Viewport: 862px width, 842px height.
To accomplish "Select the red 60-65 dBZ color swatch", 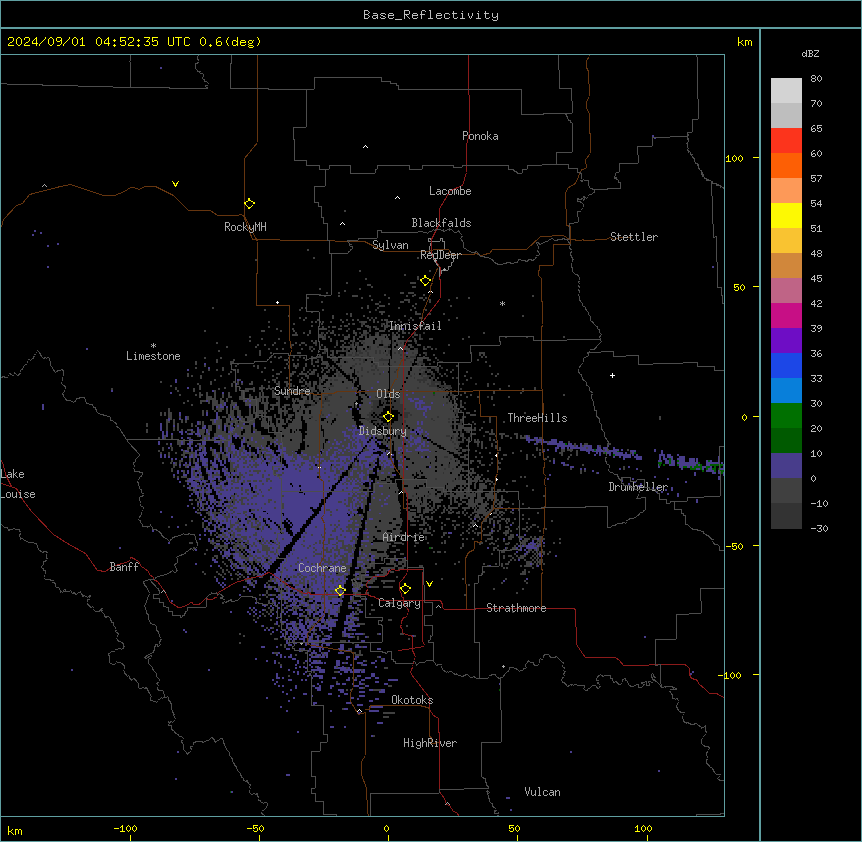I will 786,141.
